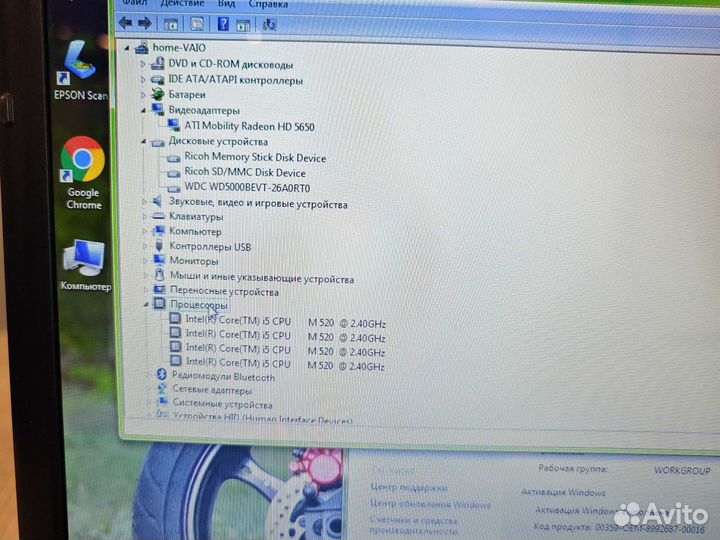Select the Процессоры label text

[x=199, y=304]
